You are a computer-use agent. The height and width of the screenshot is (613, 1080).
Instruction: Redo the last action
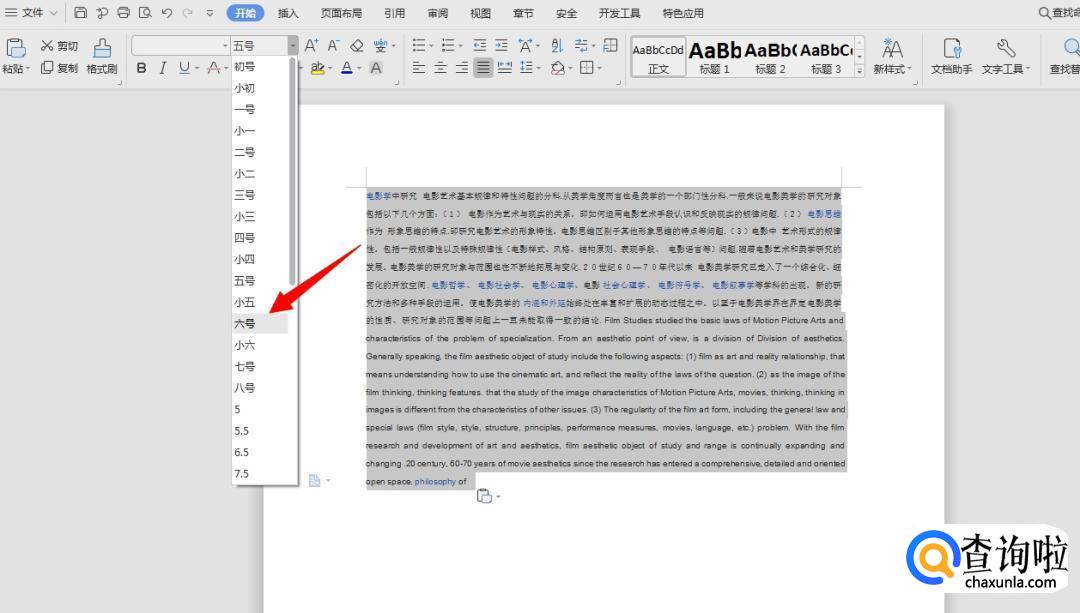pos(187,12)
